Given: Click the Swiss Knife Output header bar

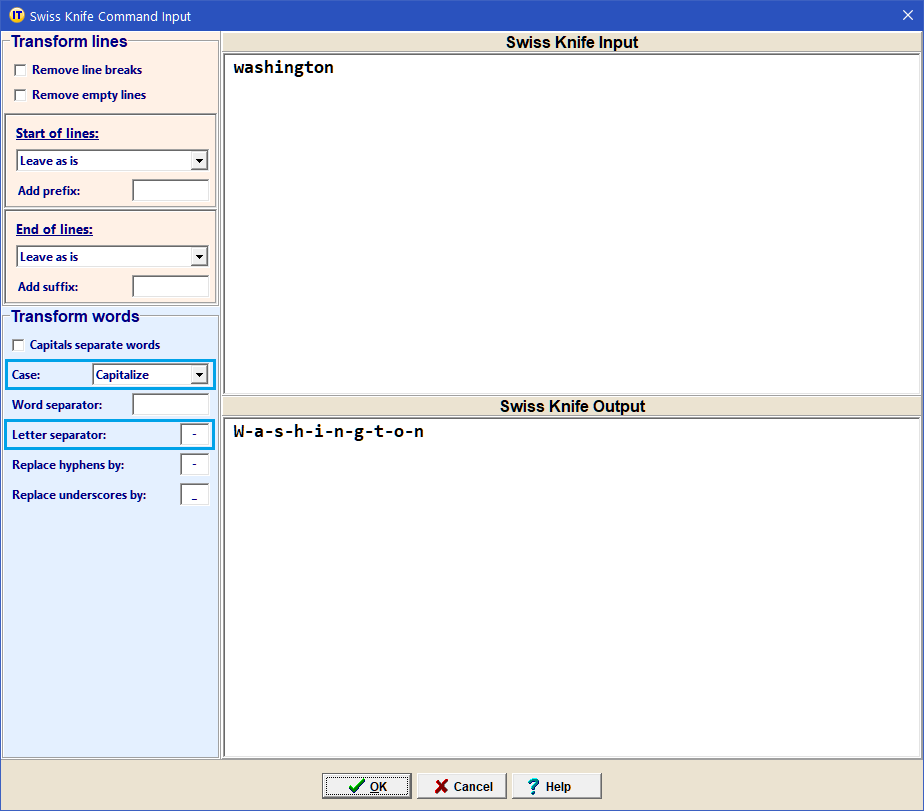Looking at the screenshot, I should pyautogui.click(x=572, y=407).
